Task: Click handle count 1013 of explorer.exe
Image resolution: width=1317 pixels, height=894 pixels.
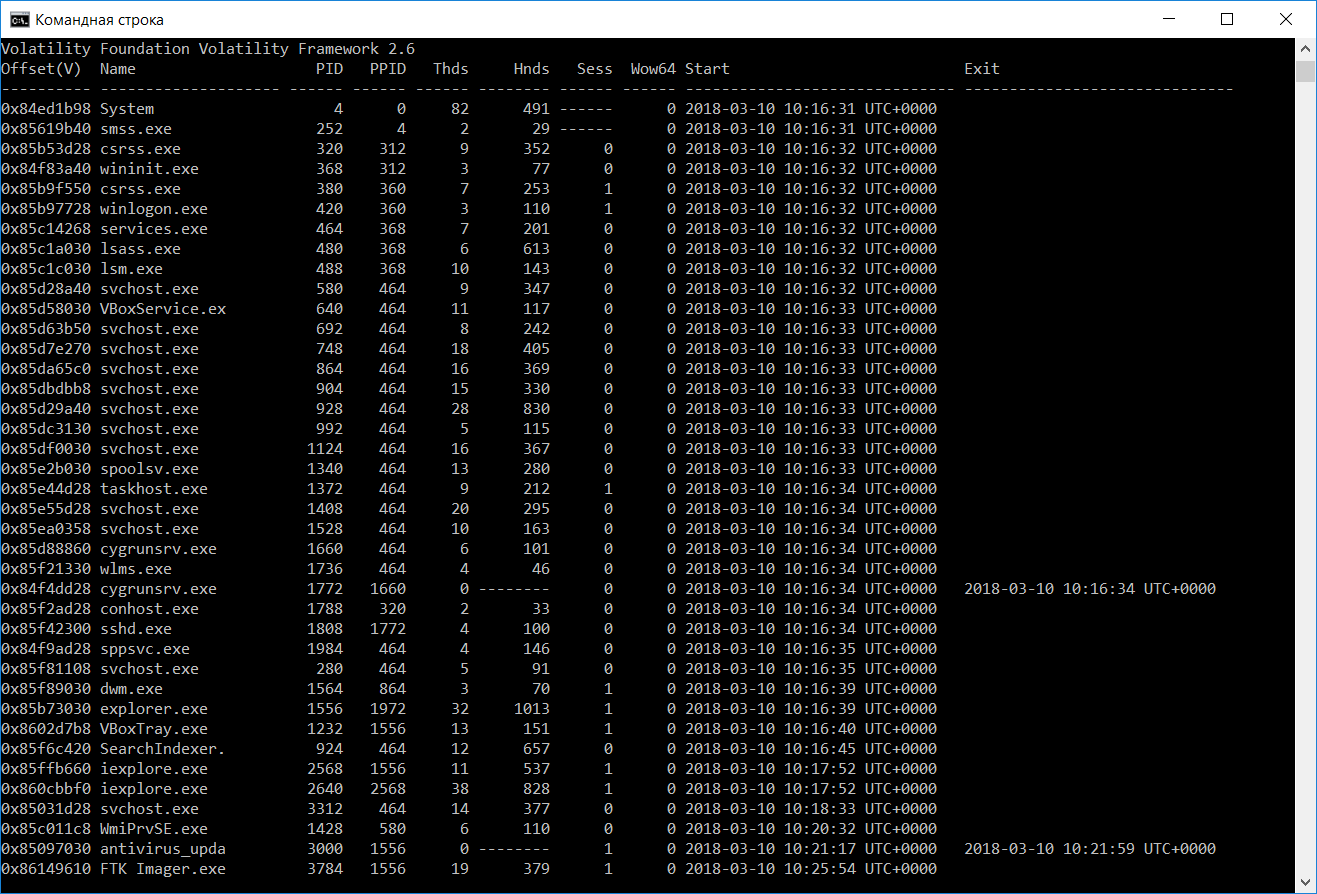Action: 532,709
